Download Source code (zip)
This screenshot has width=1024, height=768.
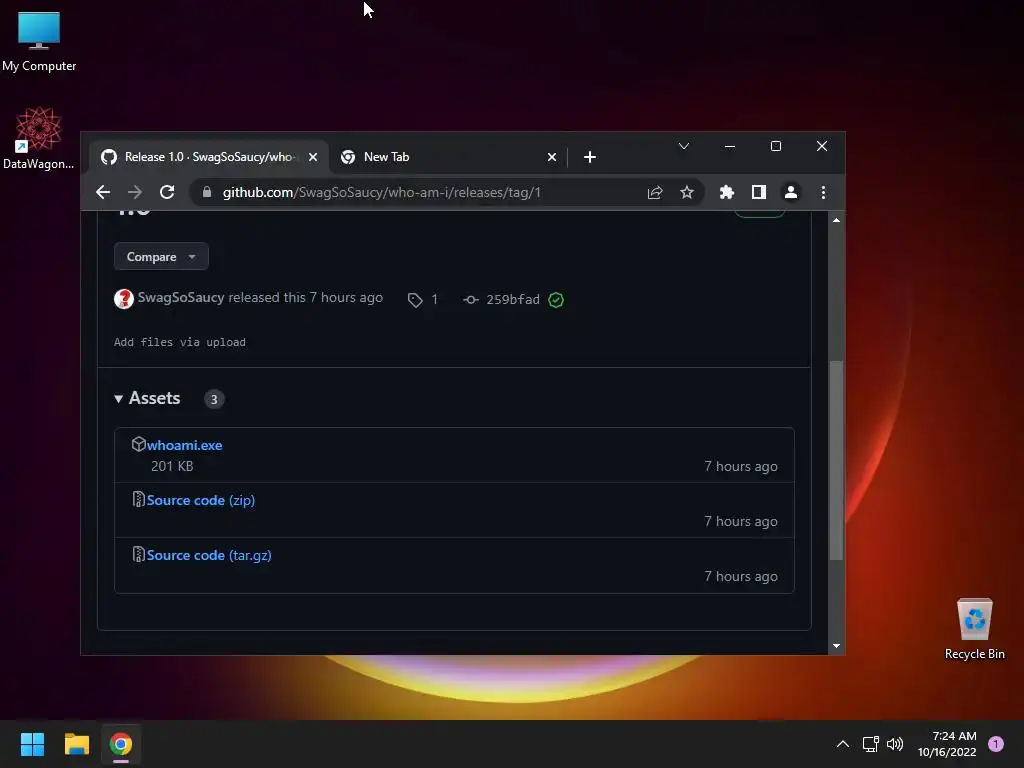(200, 500)
